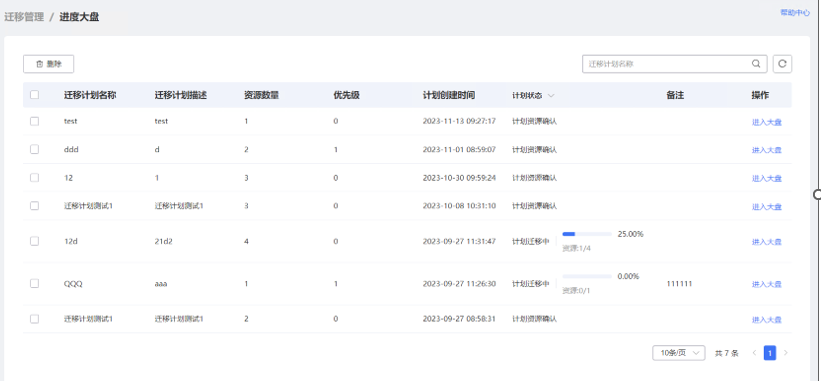
Task: Select the checkbox for plan 12
Action: [x=35, y=177]
